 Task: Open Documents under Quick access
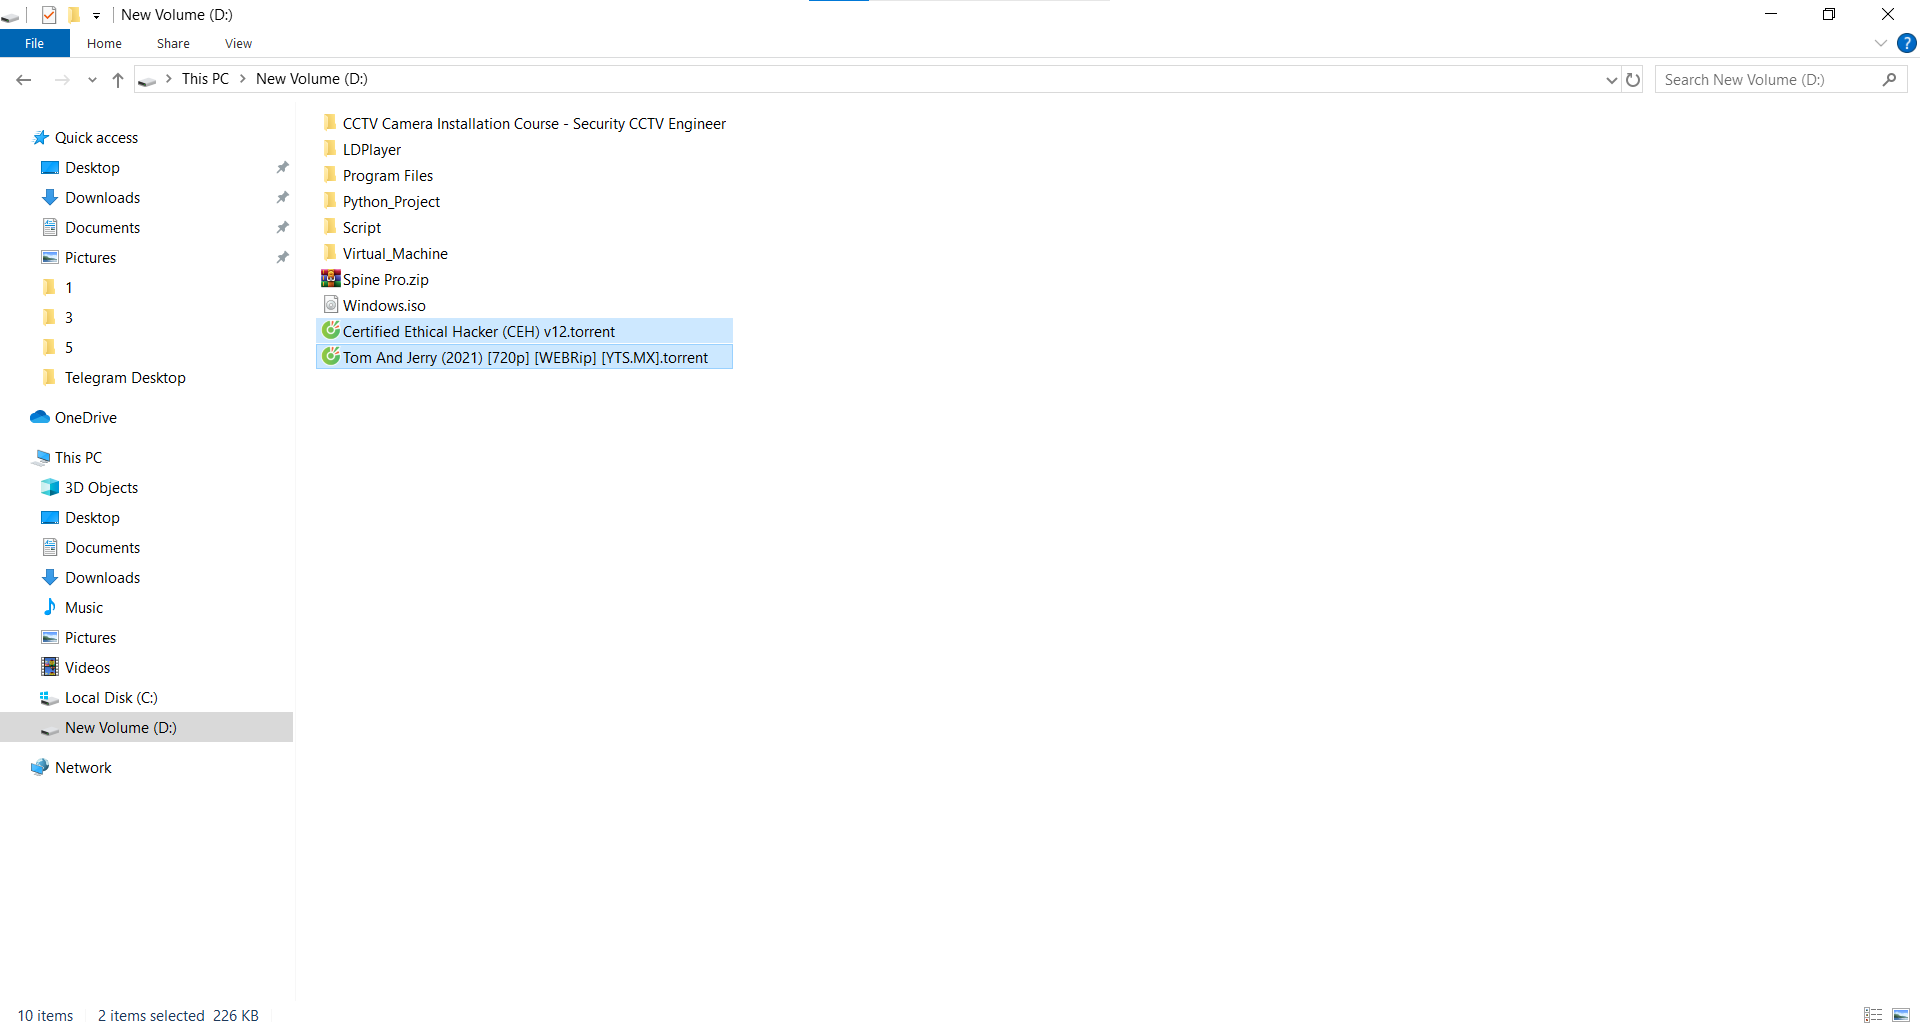pyautogui.click(x=102, y=228)
